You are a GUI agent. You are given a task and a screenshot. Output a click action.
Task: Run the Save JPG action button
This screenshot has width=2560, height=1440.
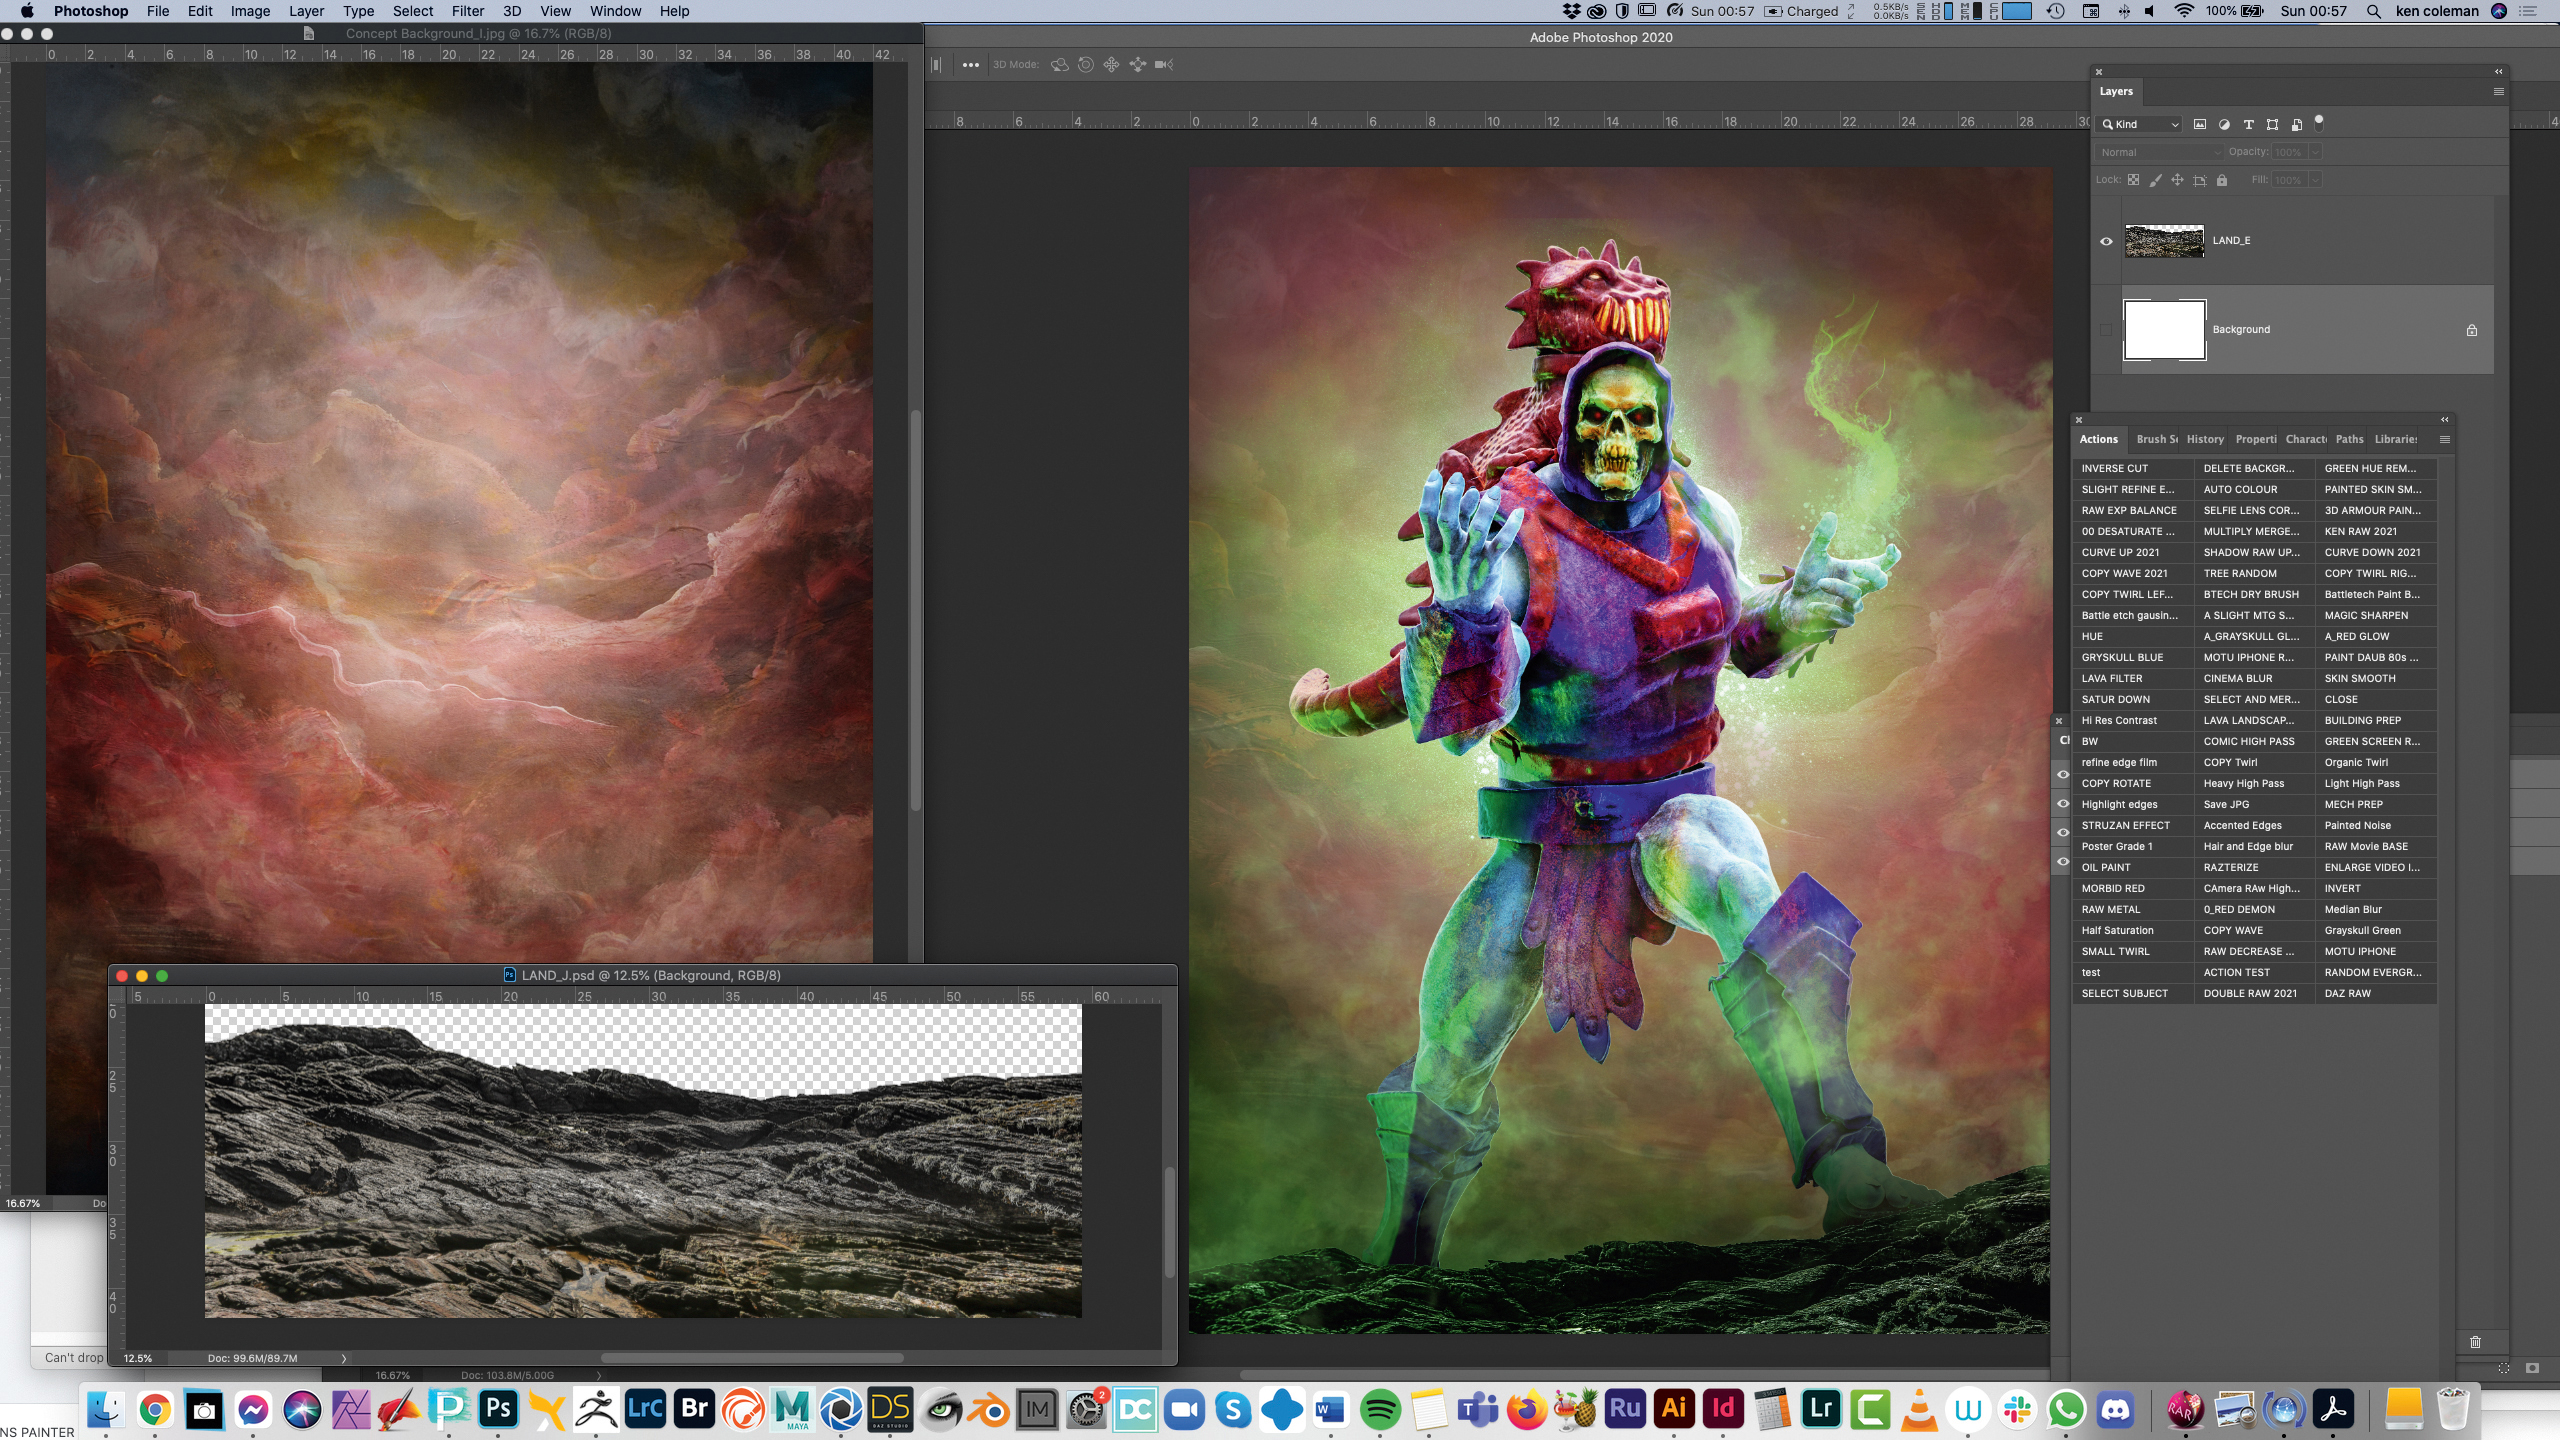coord(2255,805)
